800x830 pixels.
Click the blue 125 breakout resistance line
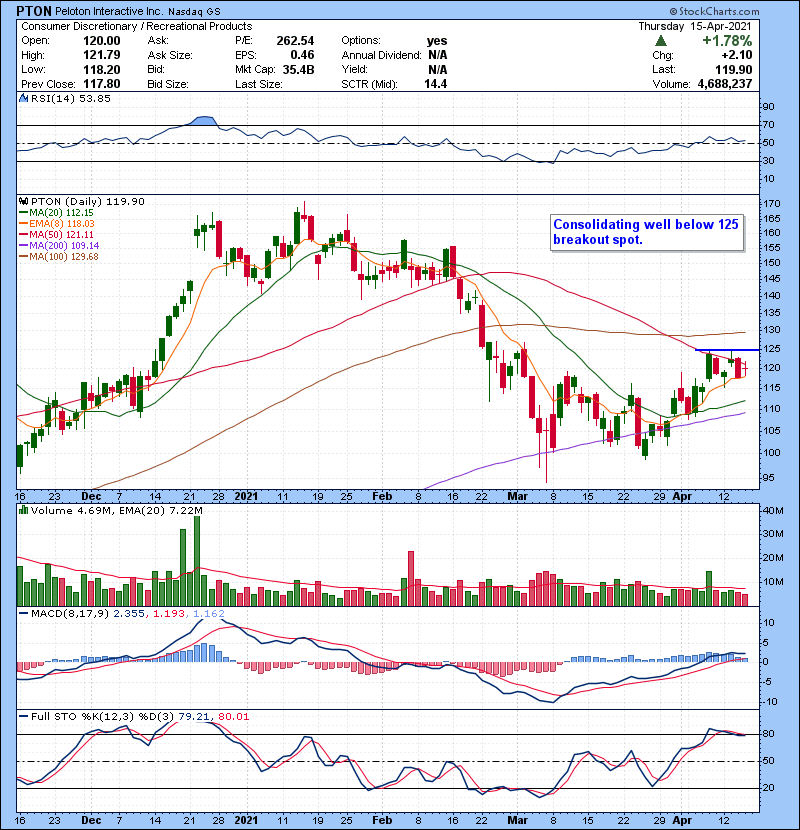pyautogui.click(x=727, y=350)
